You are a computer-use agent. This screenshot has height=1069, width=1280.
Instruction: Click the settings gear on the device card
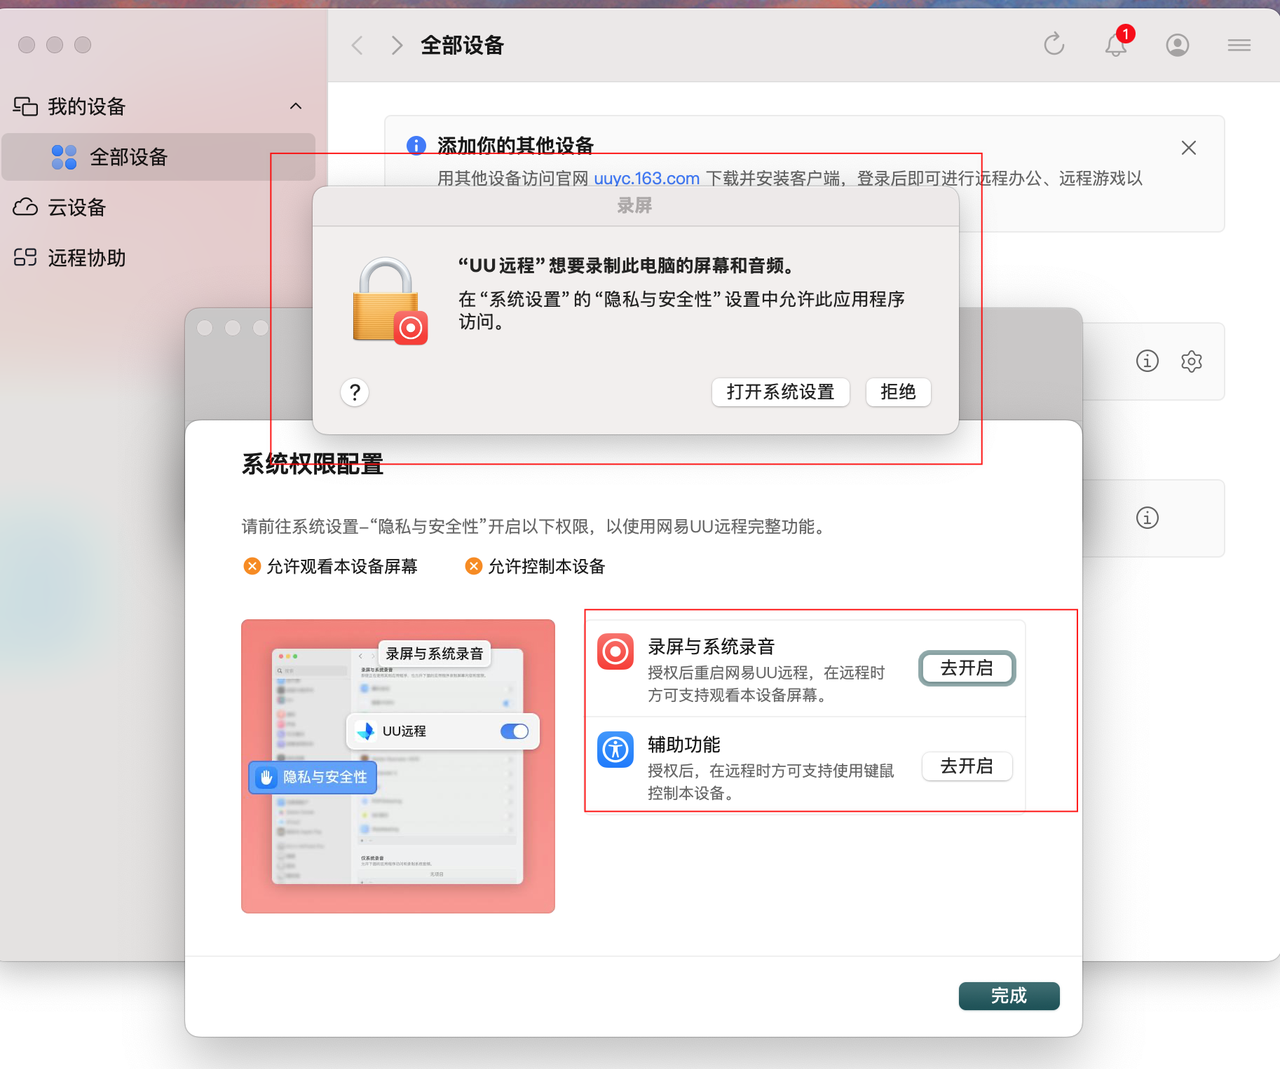click(1191, 361)
